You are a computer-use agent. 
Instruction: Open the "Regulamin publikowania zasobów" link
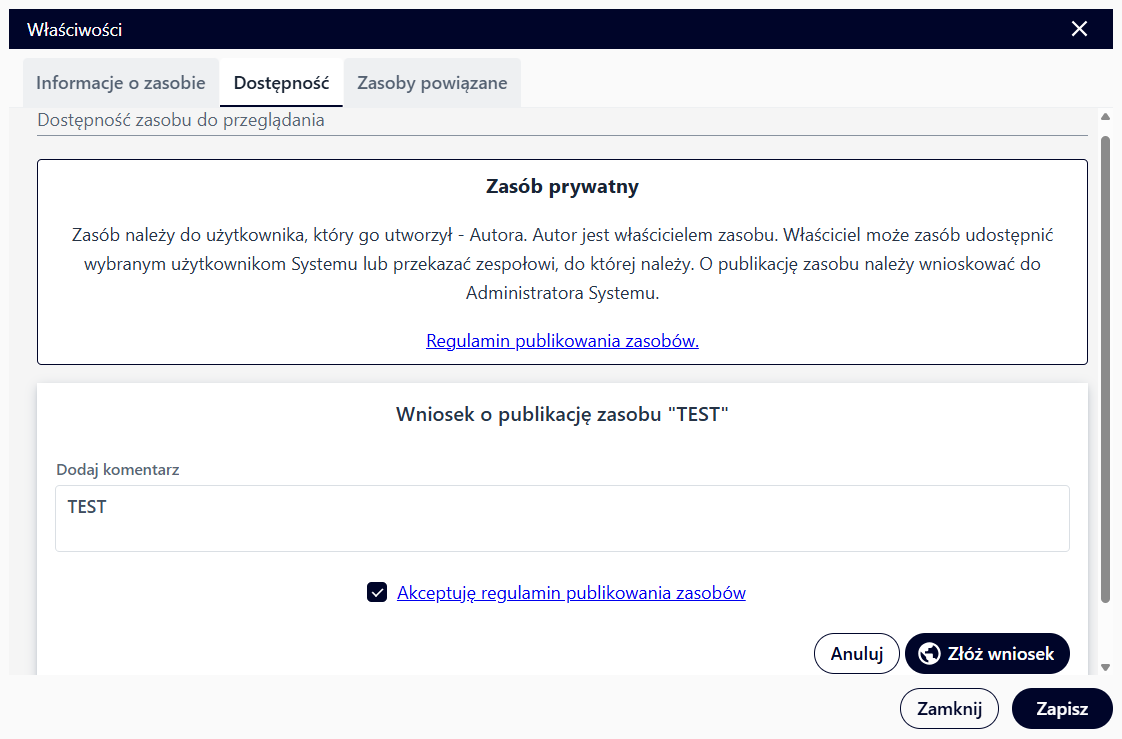tap(562, 340)
